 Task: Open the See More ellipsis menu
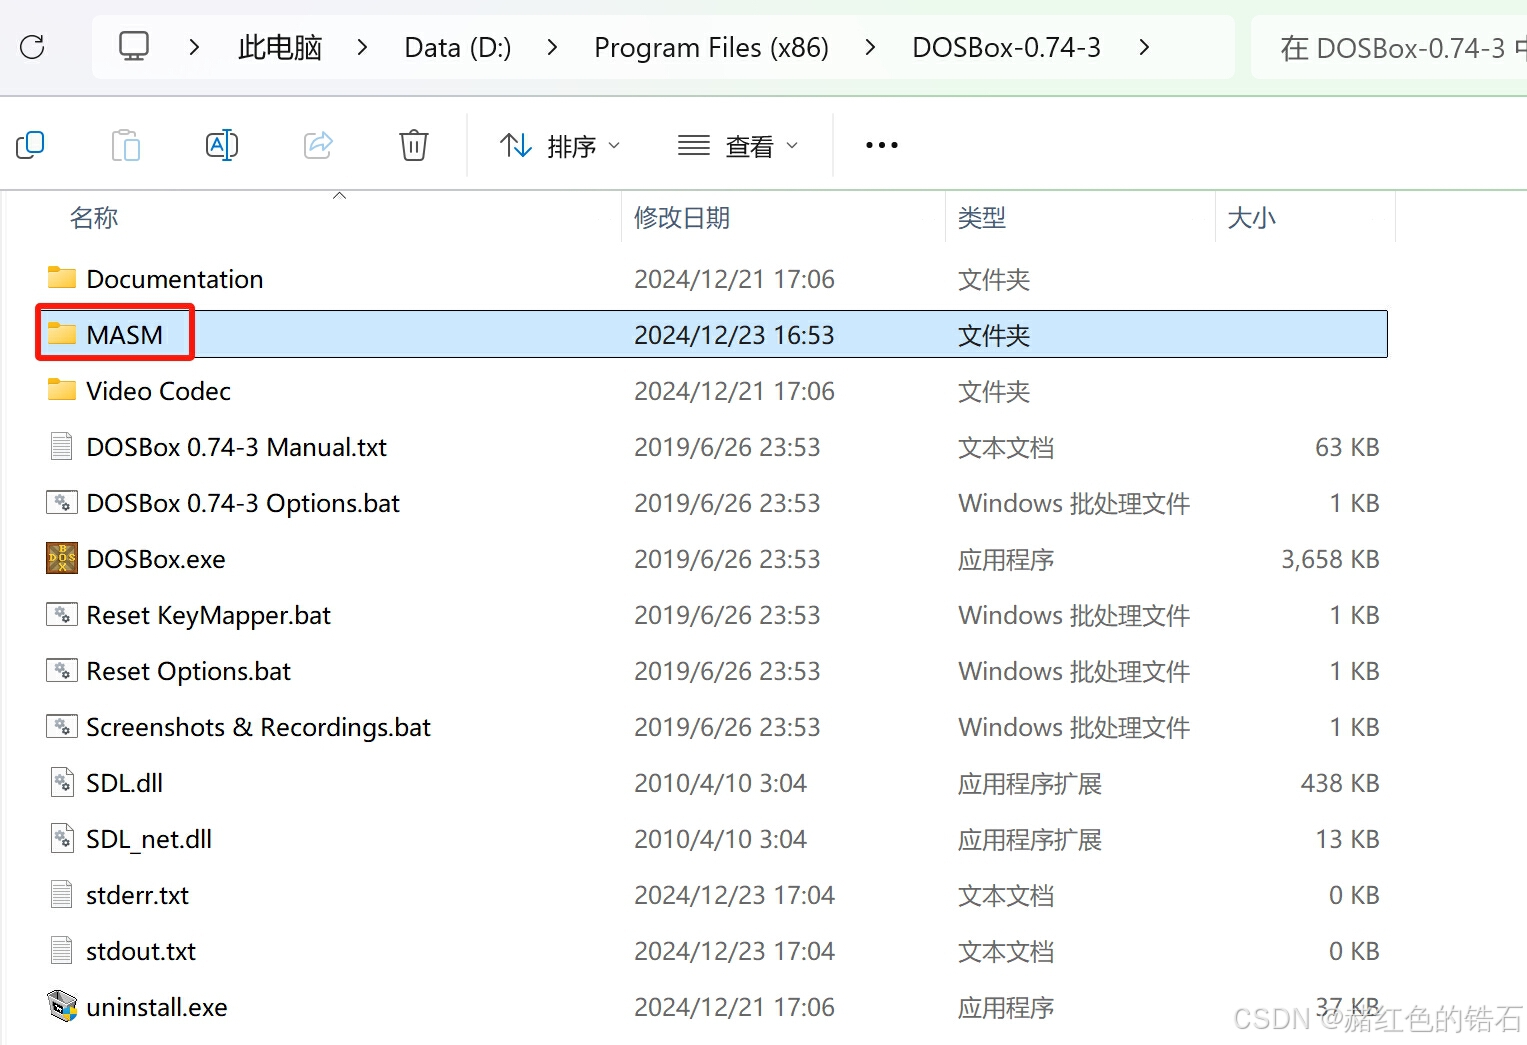pos(881,145)
